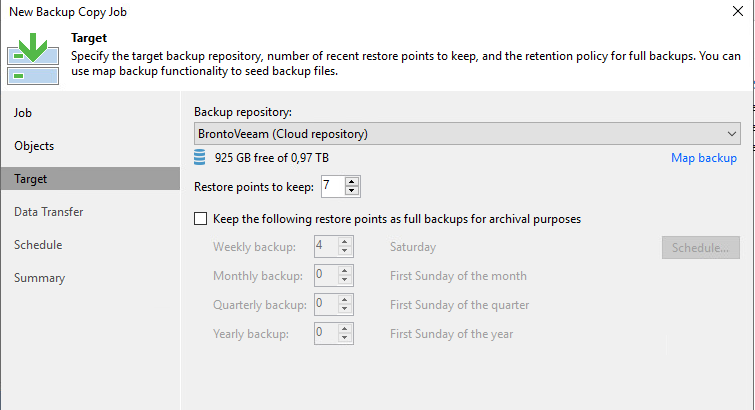This screenshot has height=410, width=755.
Task: Select the Target step
Action: pyautogui.click(x=31, y=178)
